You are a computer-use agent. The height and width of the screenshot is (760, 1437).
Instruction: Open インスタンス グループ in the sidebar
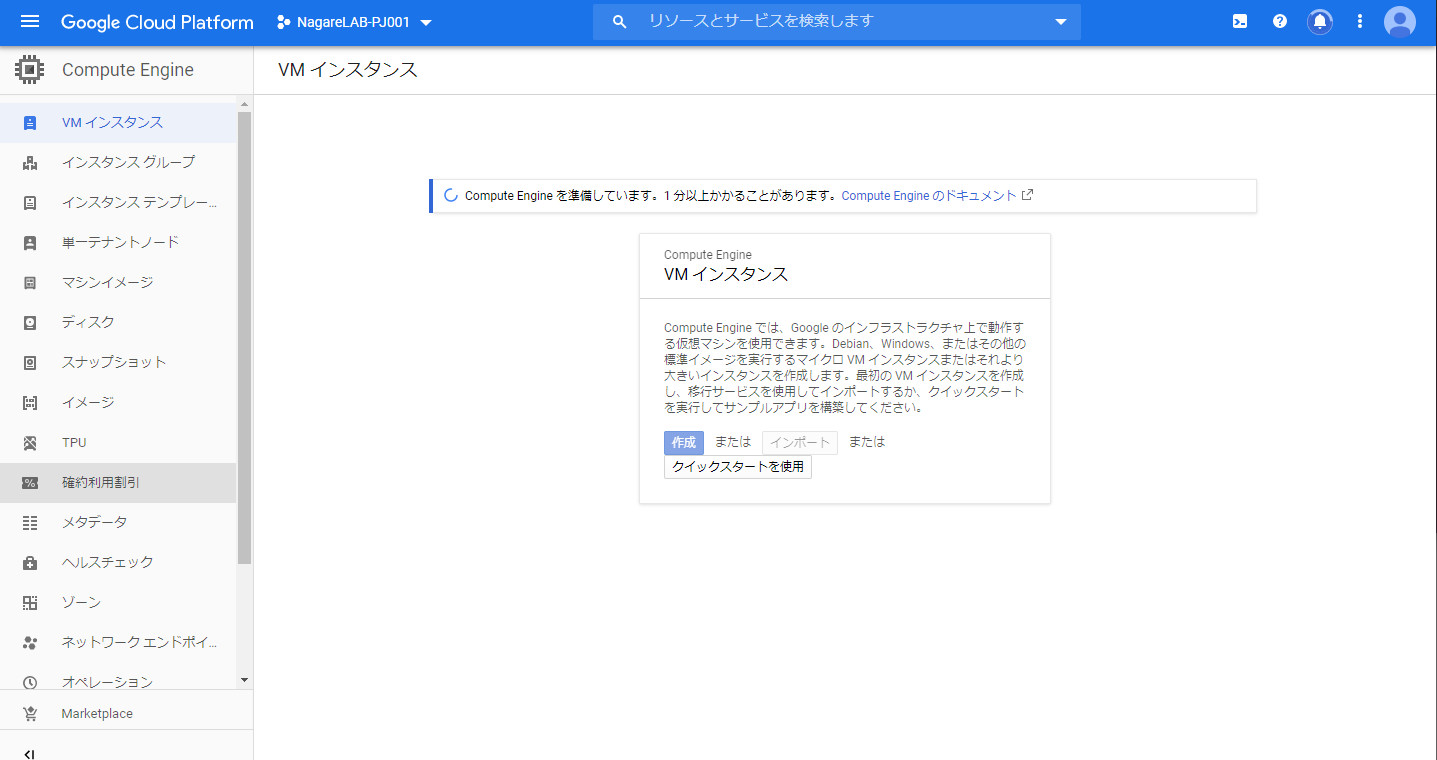click(118, 163)
